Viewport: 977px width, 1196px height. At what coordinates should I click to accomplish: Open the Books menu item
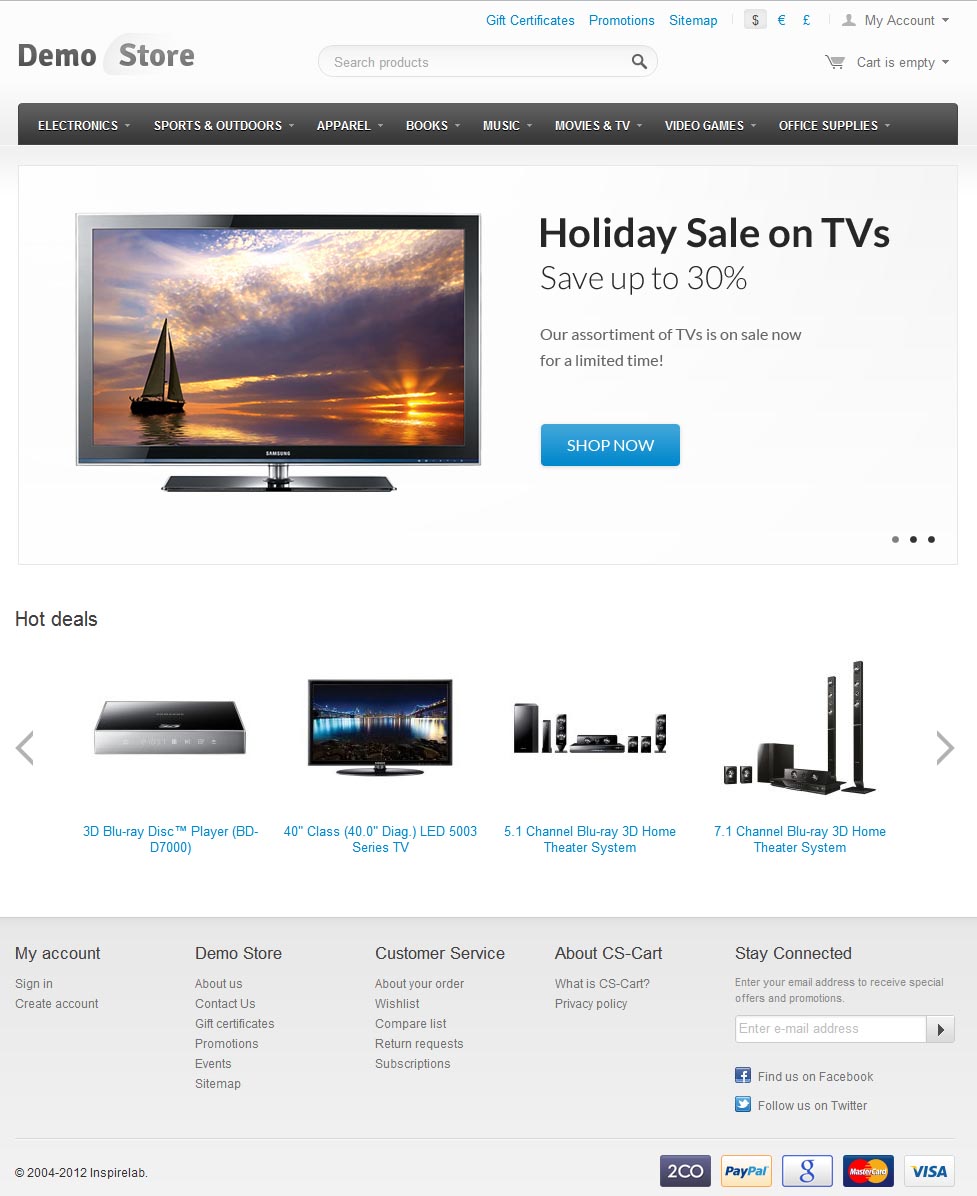[433, 125]
